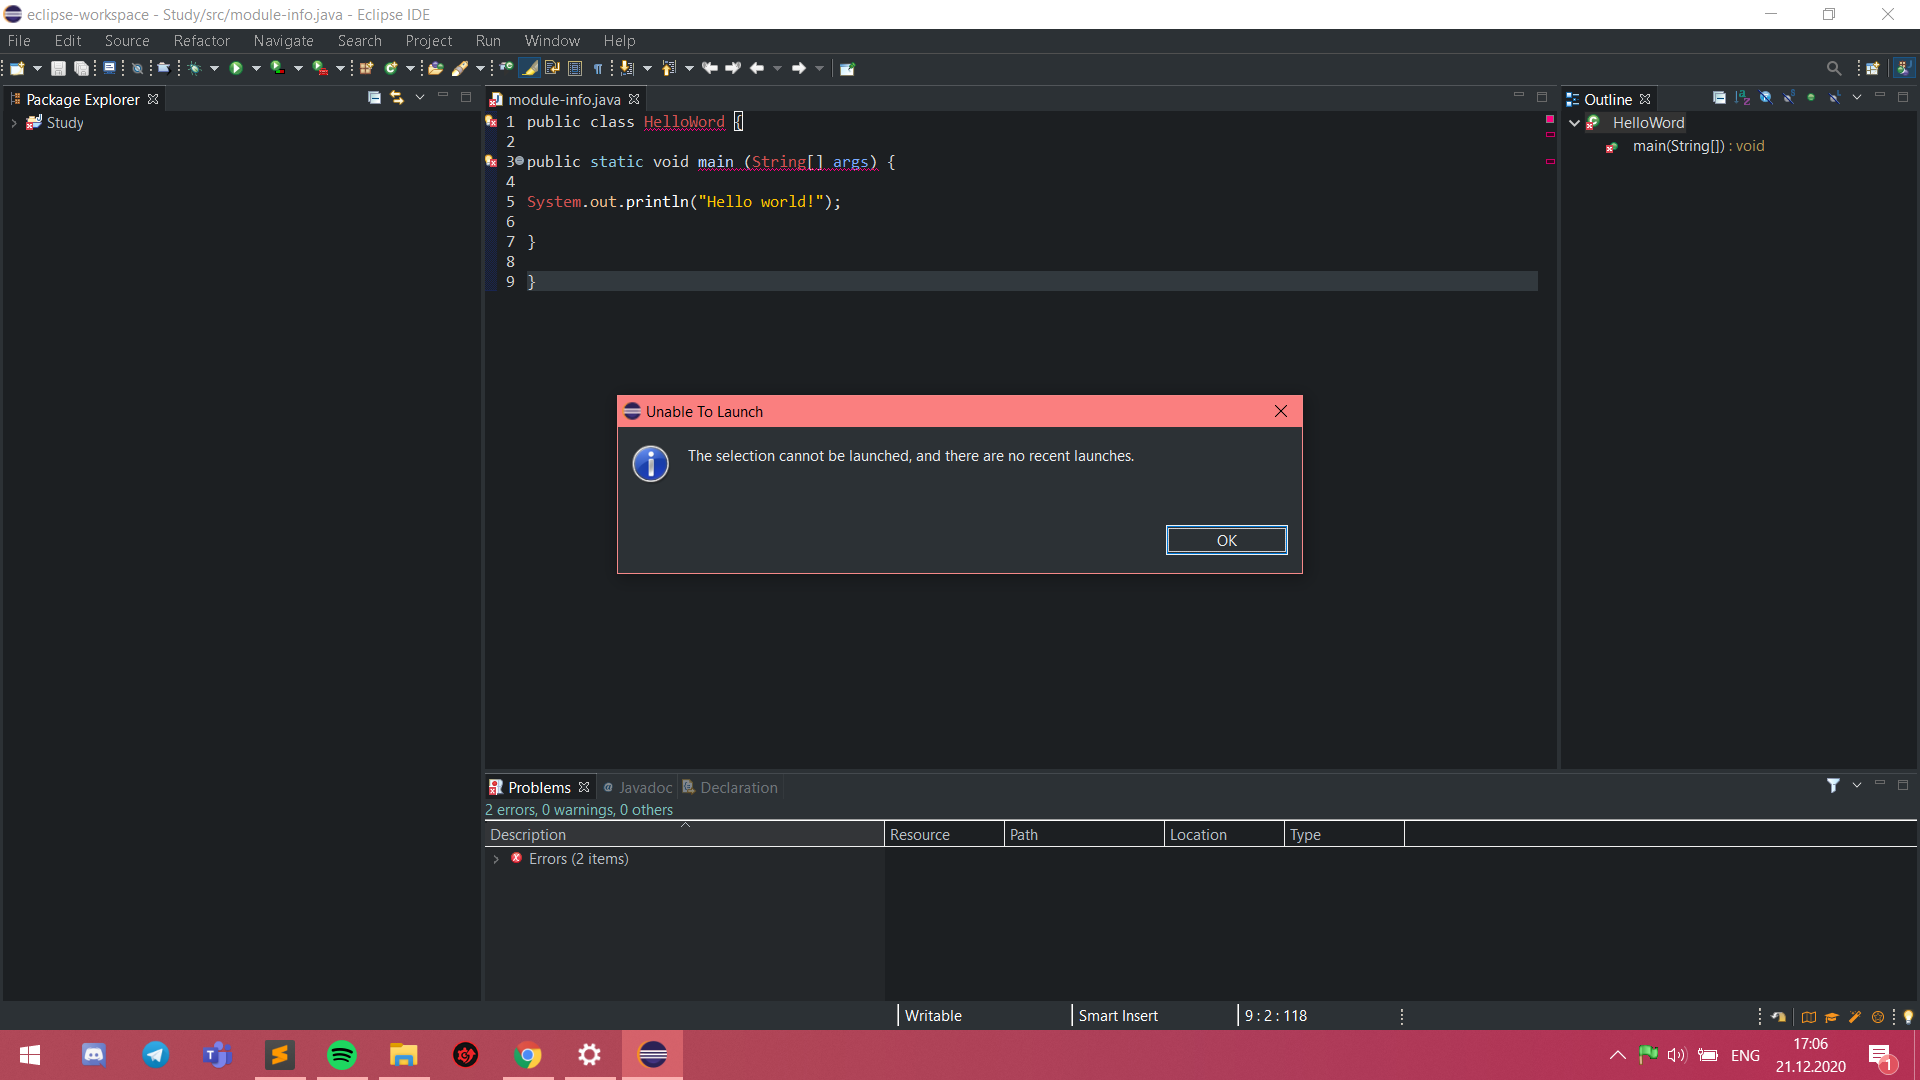Open the File menu
This screenshot has width=1920, height=1080.
click(19, 41)
